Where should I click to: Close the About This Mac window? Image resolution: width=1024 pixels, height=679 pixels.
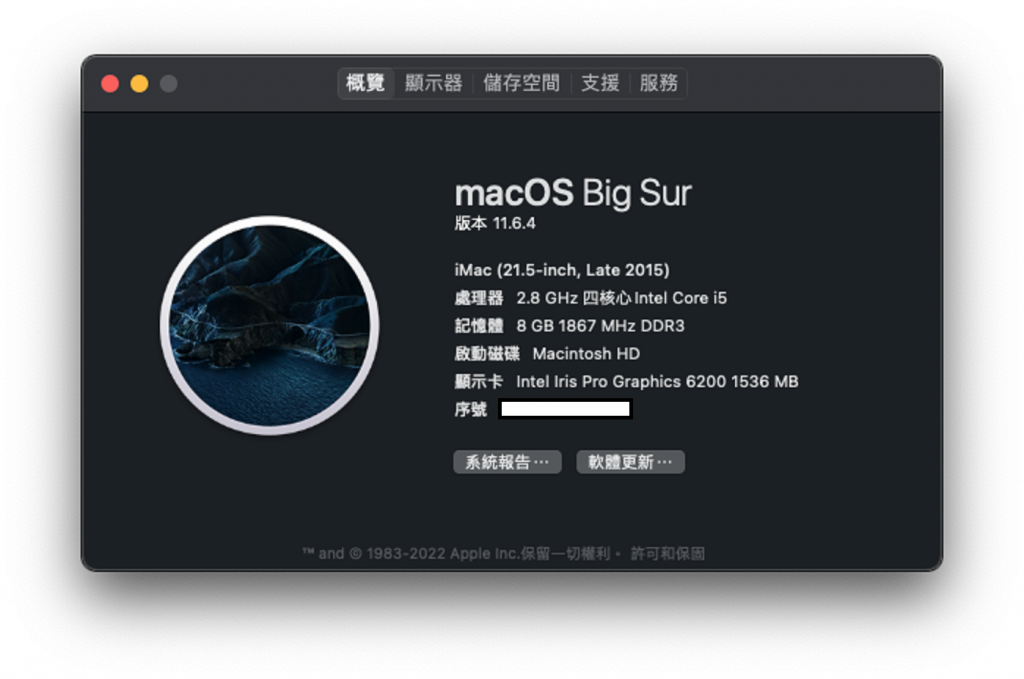point(110,84)
